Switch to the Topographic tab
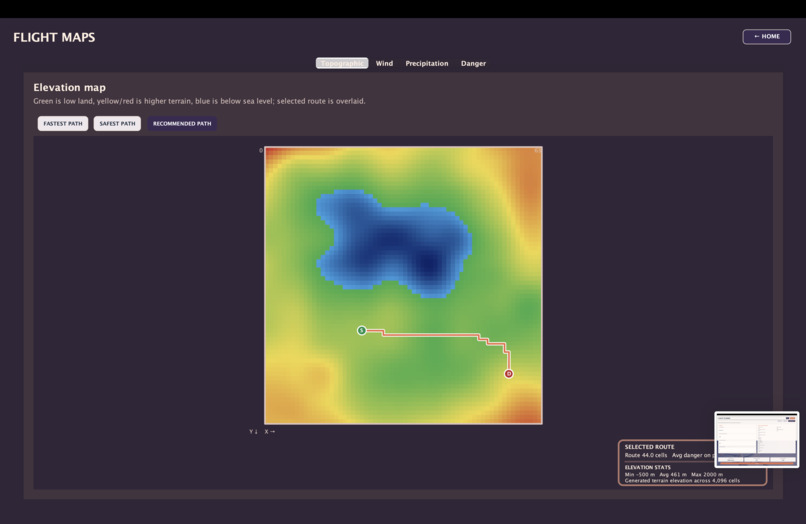Viewport: 806px width, 524px height. pyautogui.click(x=342, y=63)
